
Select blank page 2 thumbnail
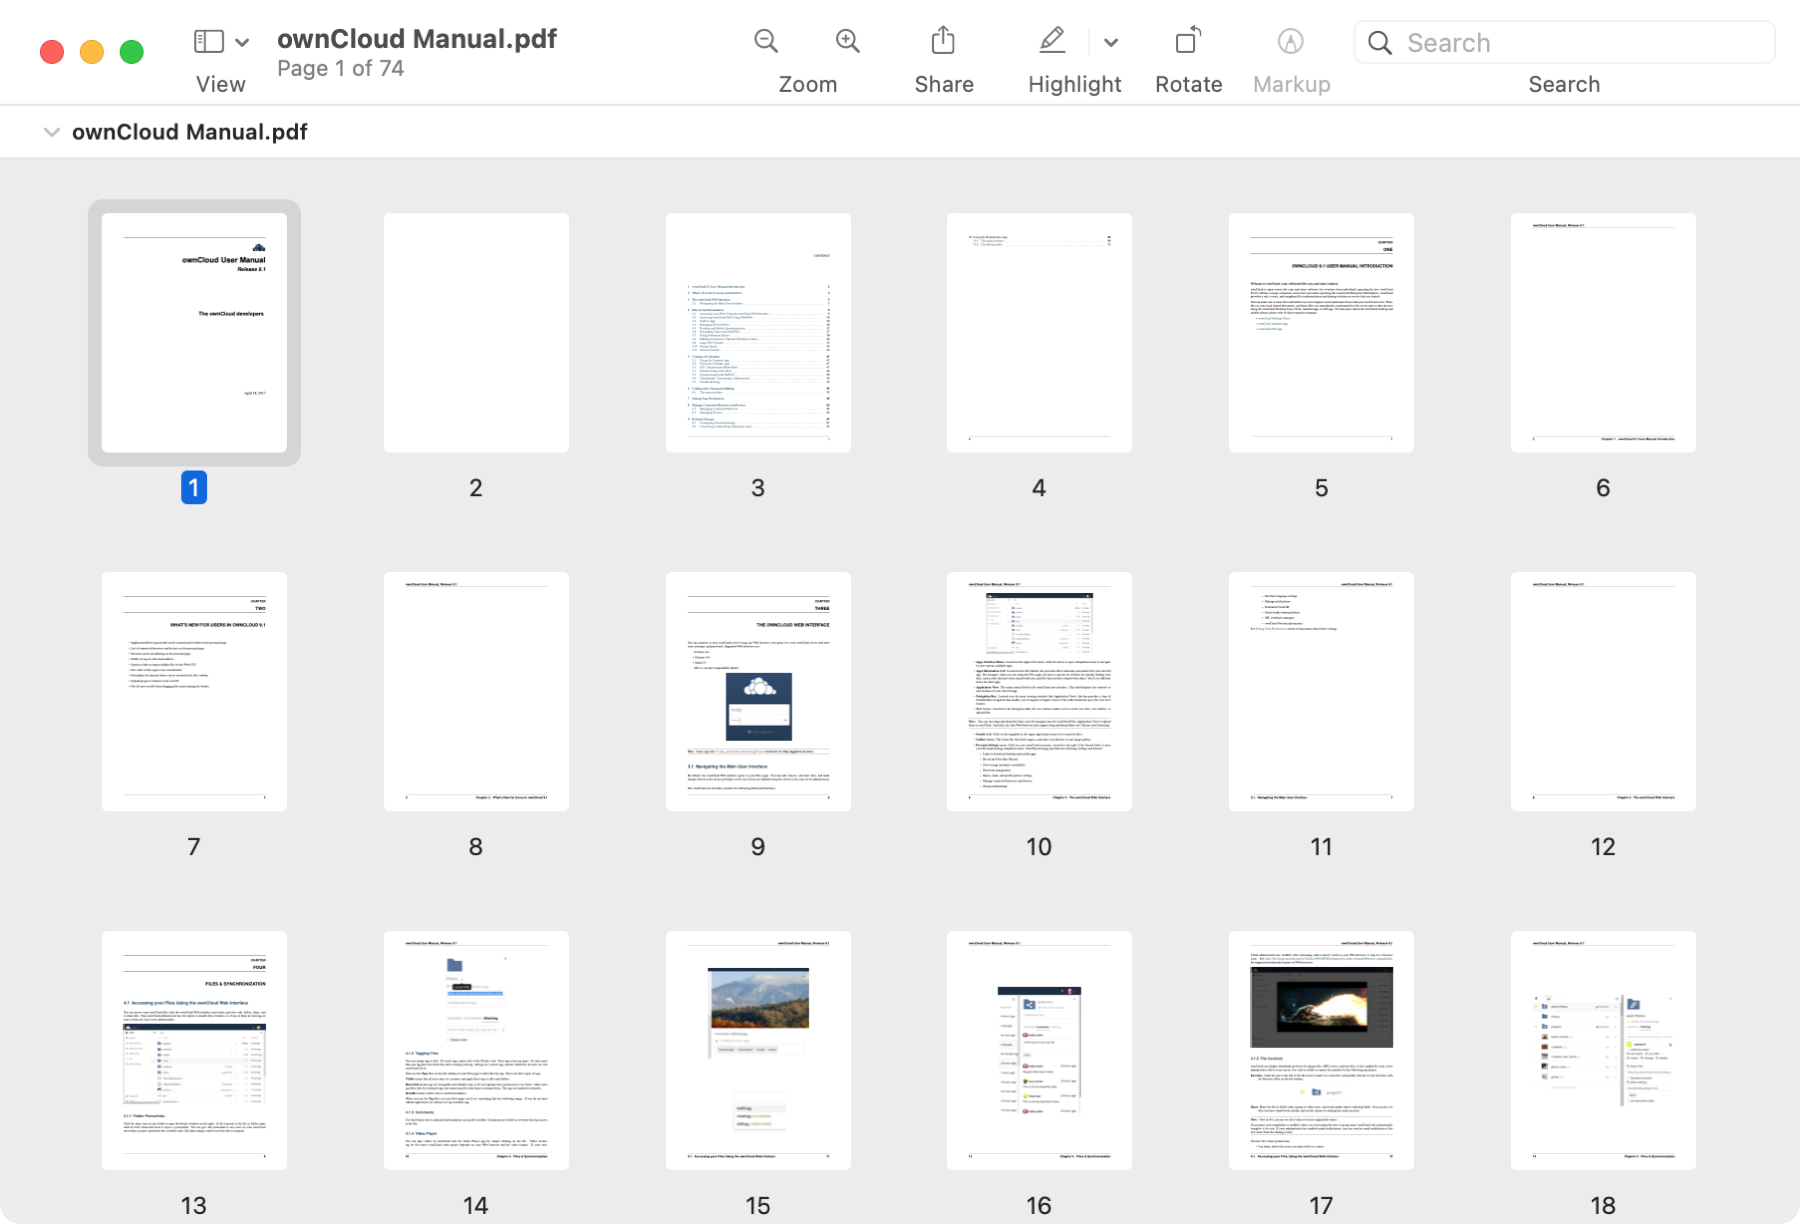click(x=476, y=333)
